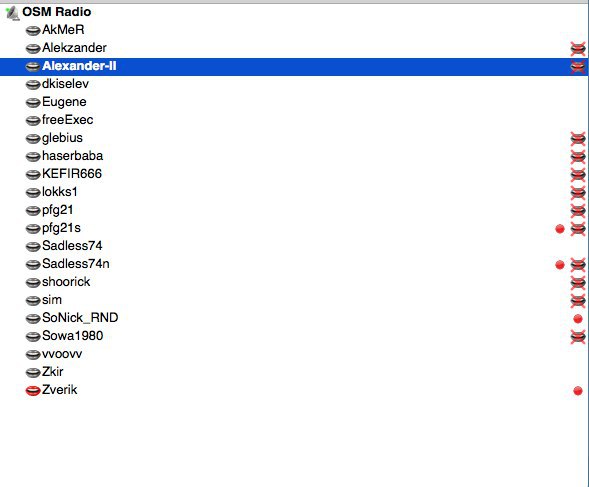Screen dimensions: 589x487
Task: Click the lips icon left of AkMeR
Action: click(x=33, y=30)
